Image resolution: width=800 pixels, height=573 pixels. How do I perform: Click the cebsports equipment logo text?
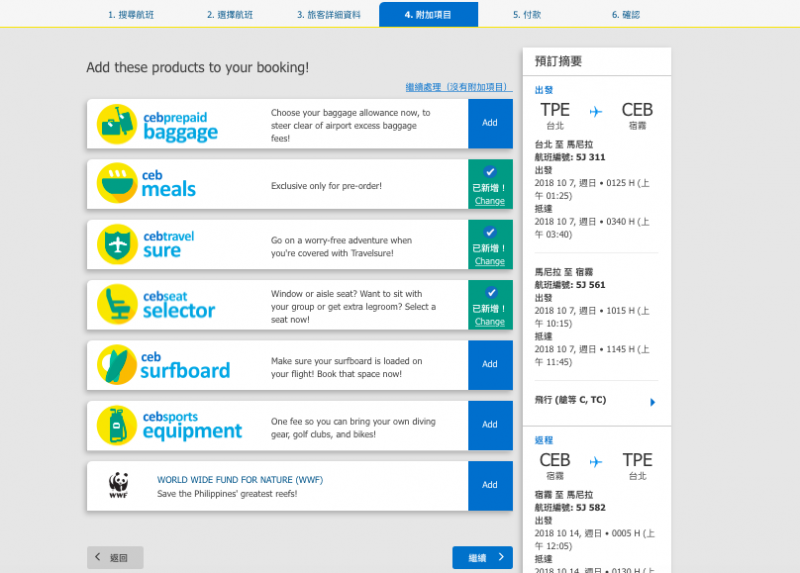192,426
